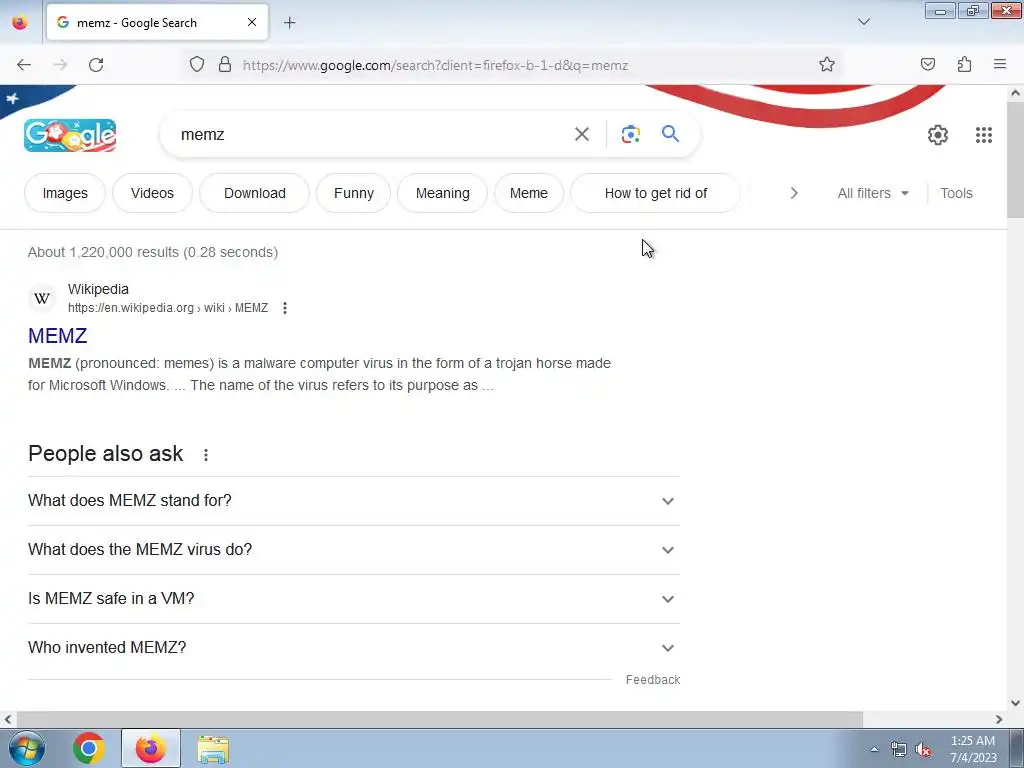Select the Meaning filter chip
The image size is (1024, 768).
[443, 193]
